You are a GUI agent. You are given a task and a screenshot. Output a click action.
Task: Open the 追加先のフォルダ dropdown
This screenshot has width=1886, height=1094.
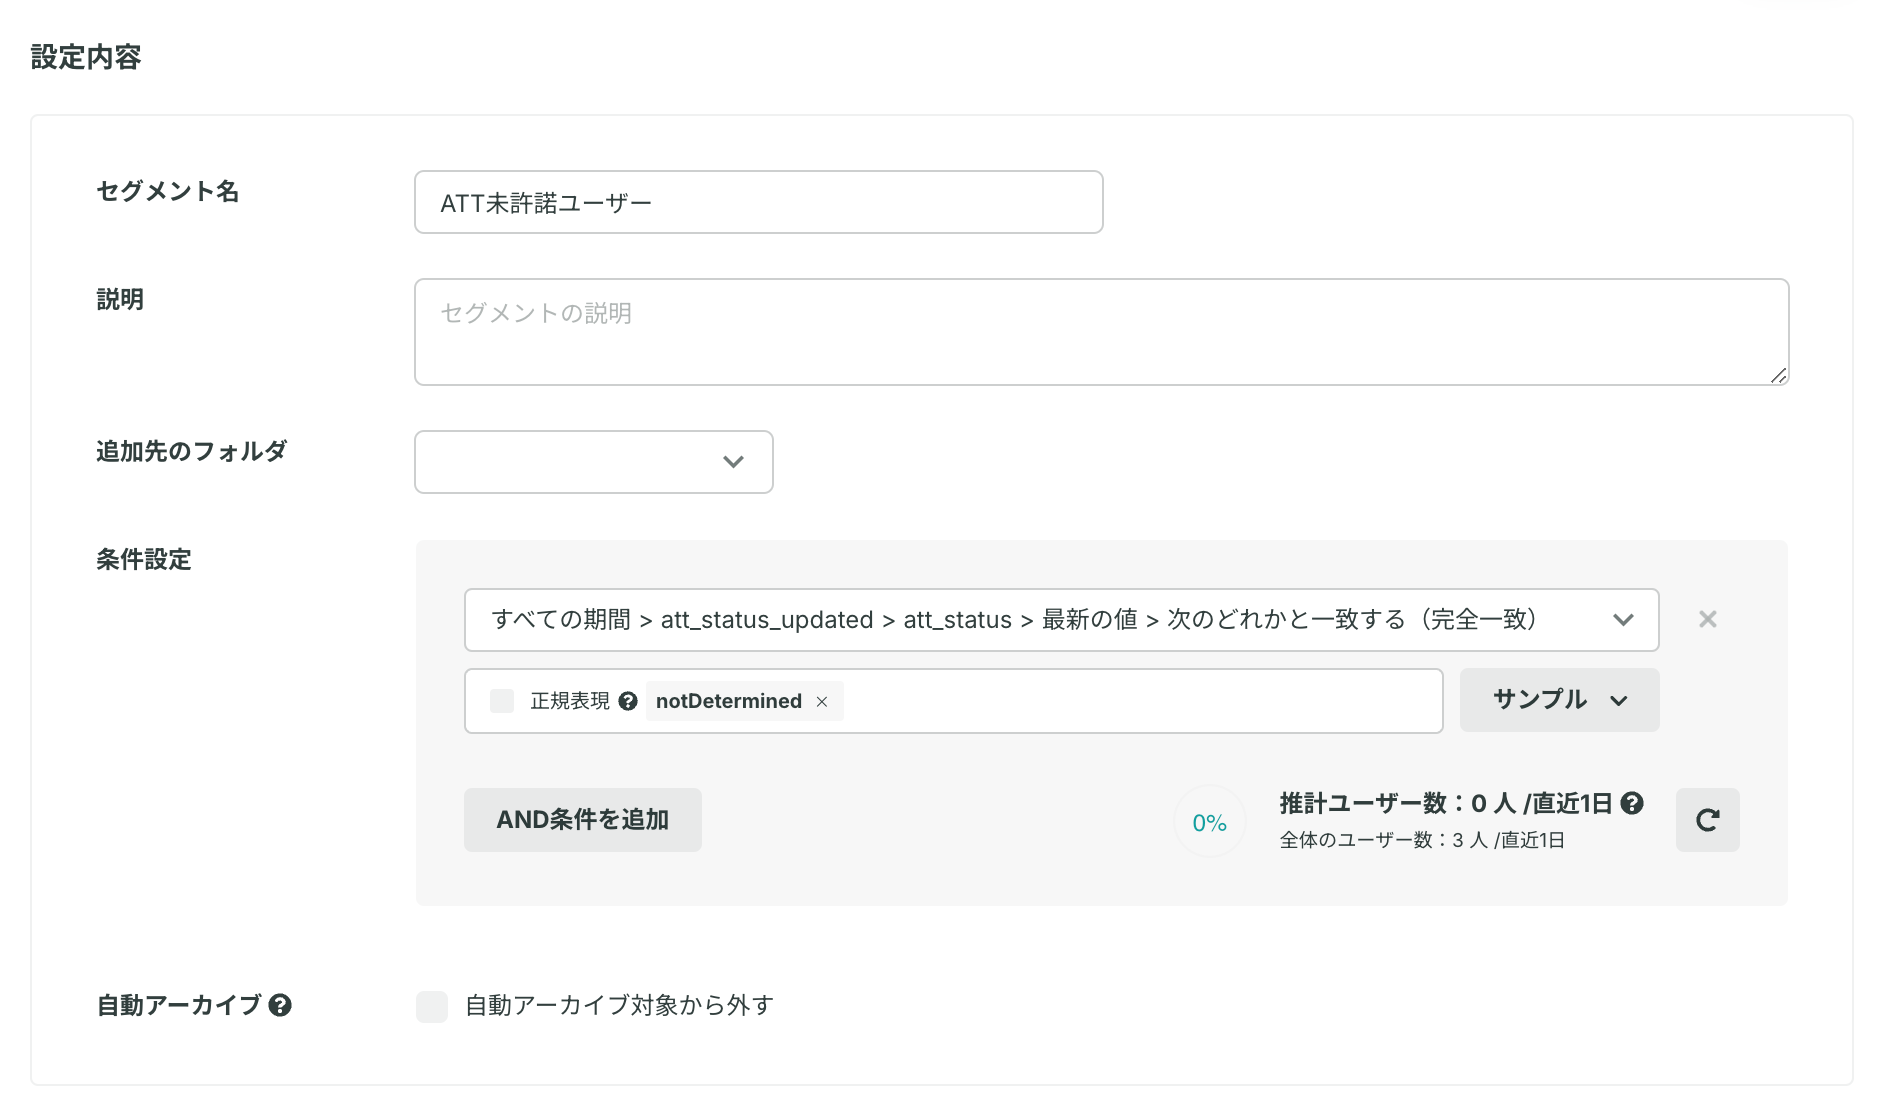(593, 462)
